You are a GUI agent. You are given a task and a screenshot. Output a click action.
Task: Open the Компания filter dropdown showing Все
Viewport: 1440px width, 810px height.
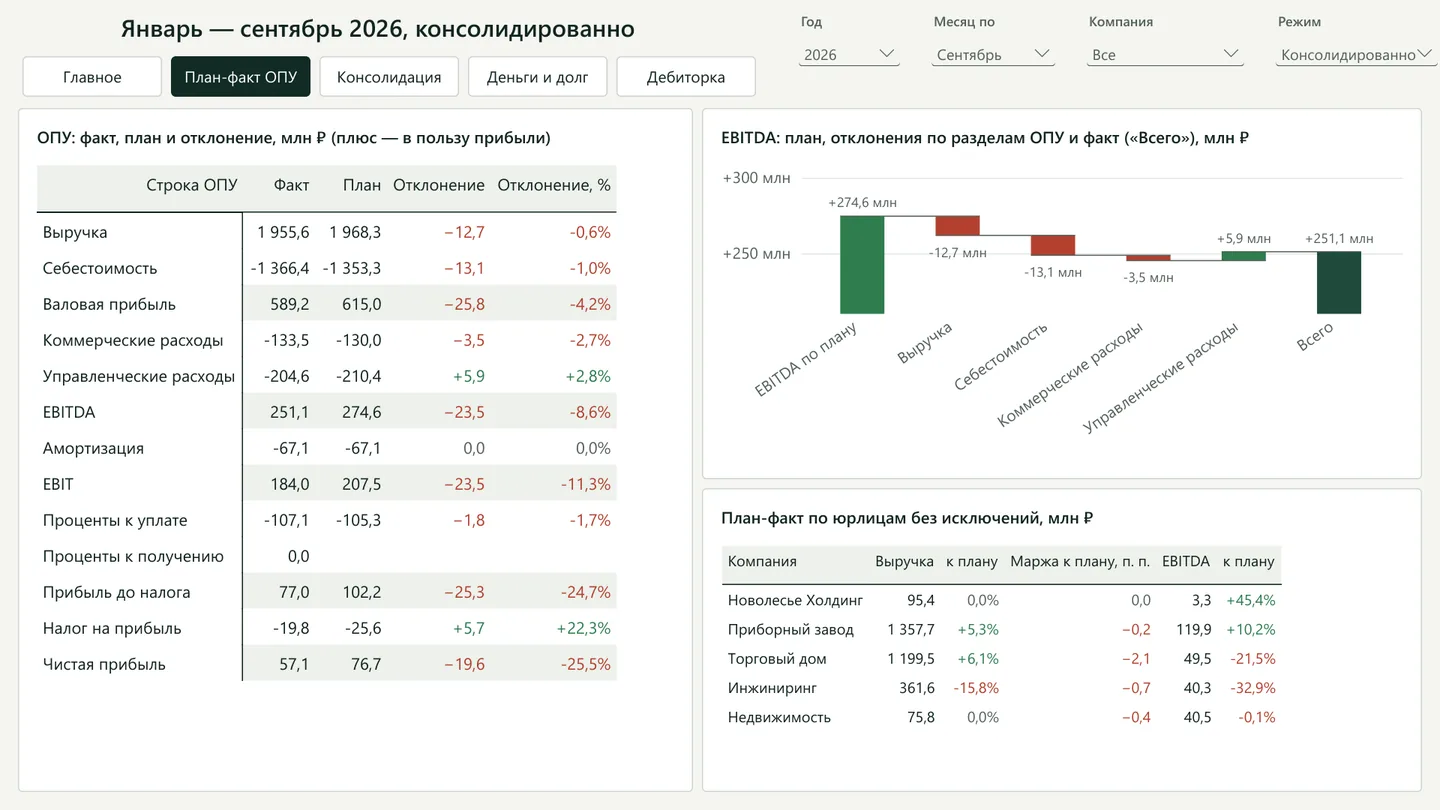click(1165, 55)
